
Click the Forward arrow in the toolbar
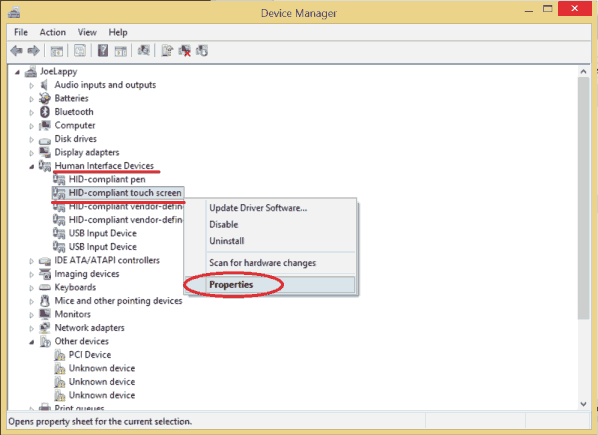pos(34,50)
